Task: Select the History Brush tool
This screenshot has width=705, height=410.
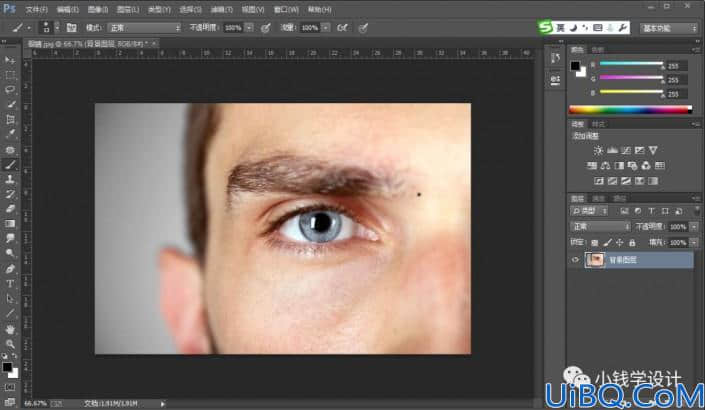Action: (x=10, y=194)
